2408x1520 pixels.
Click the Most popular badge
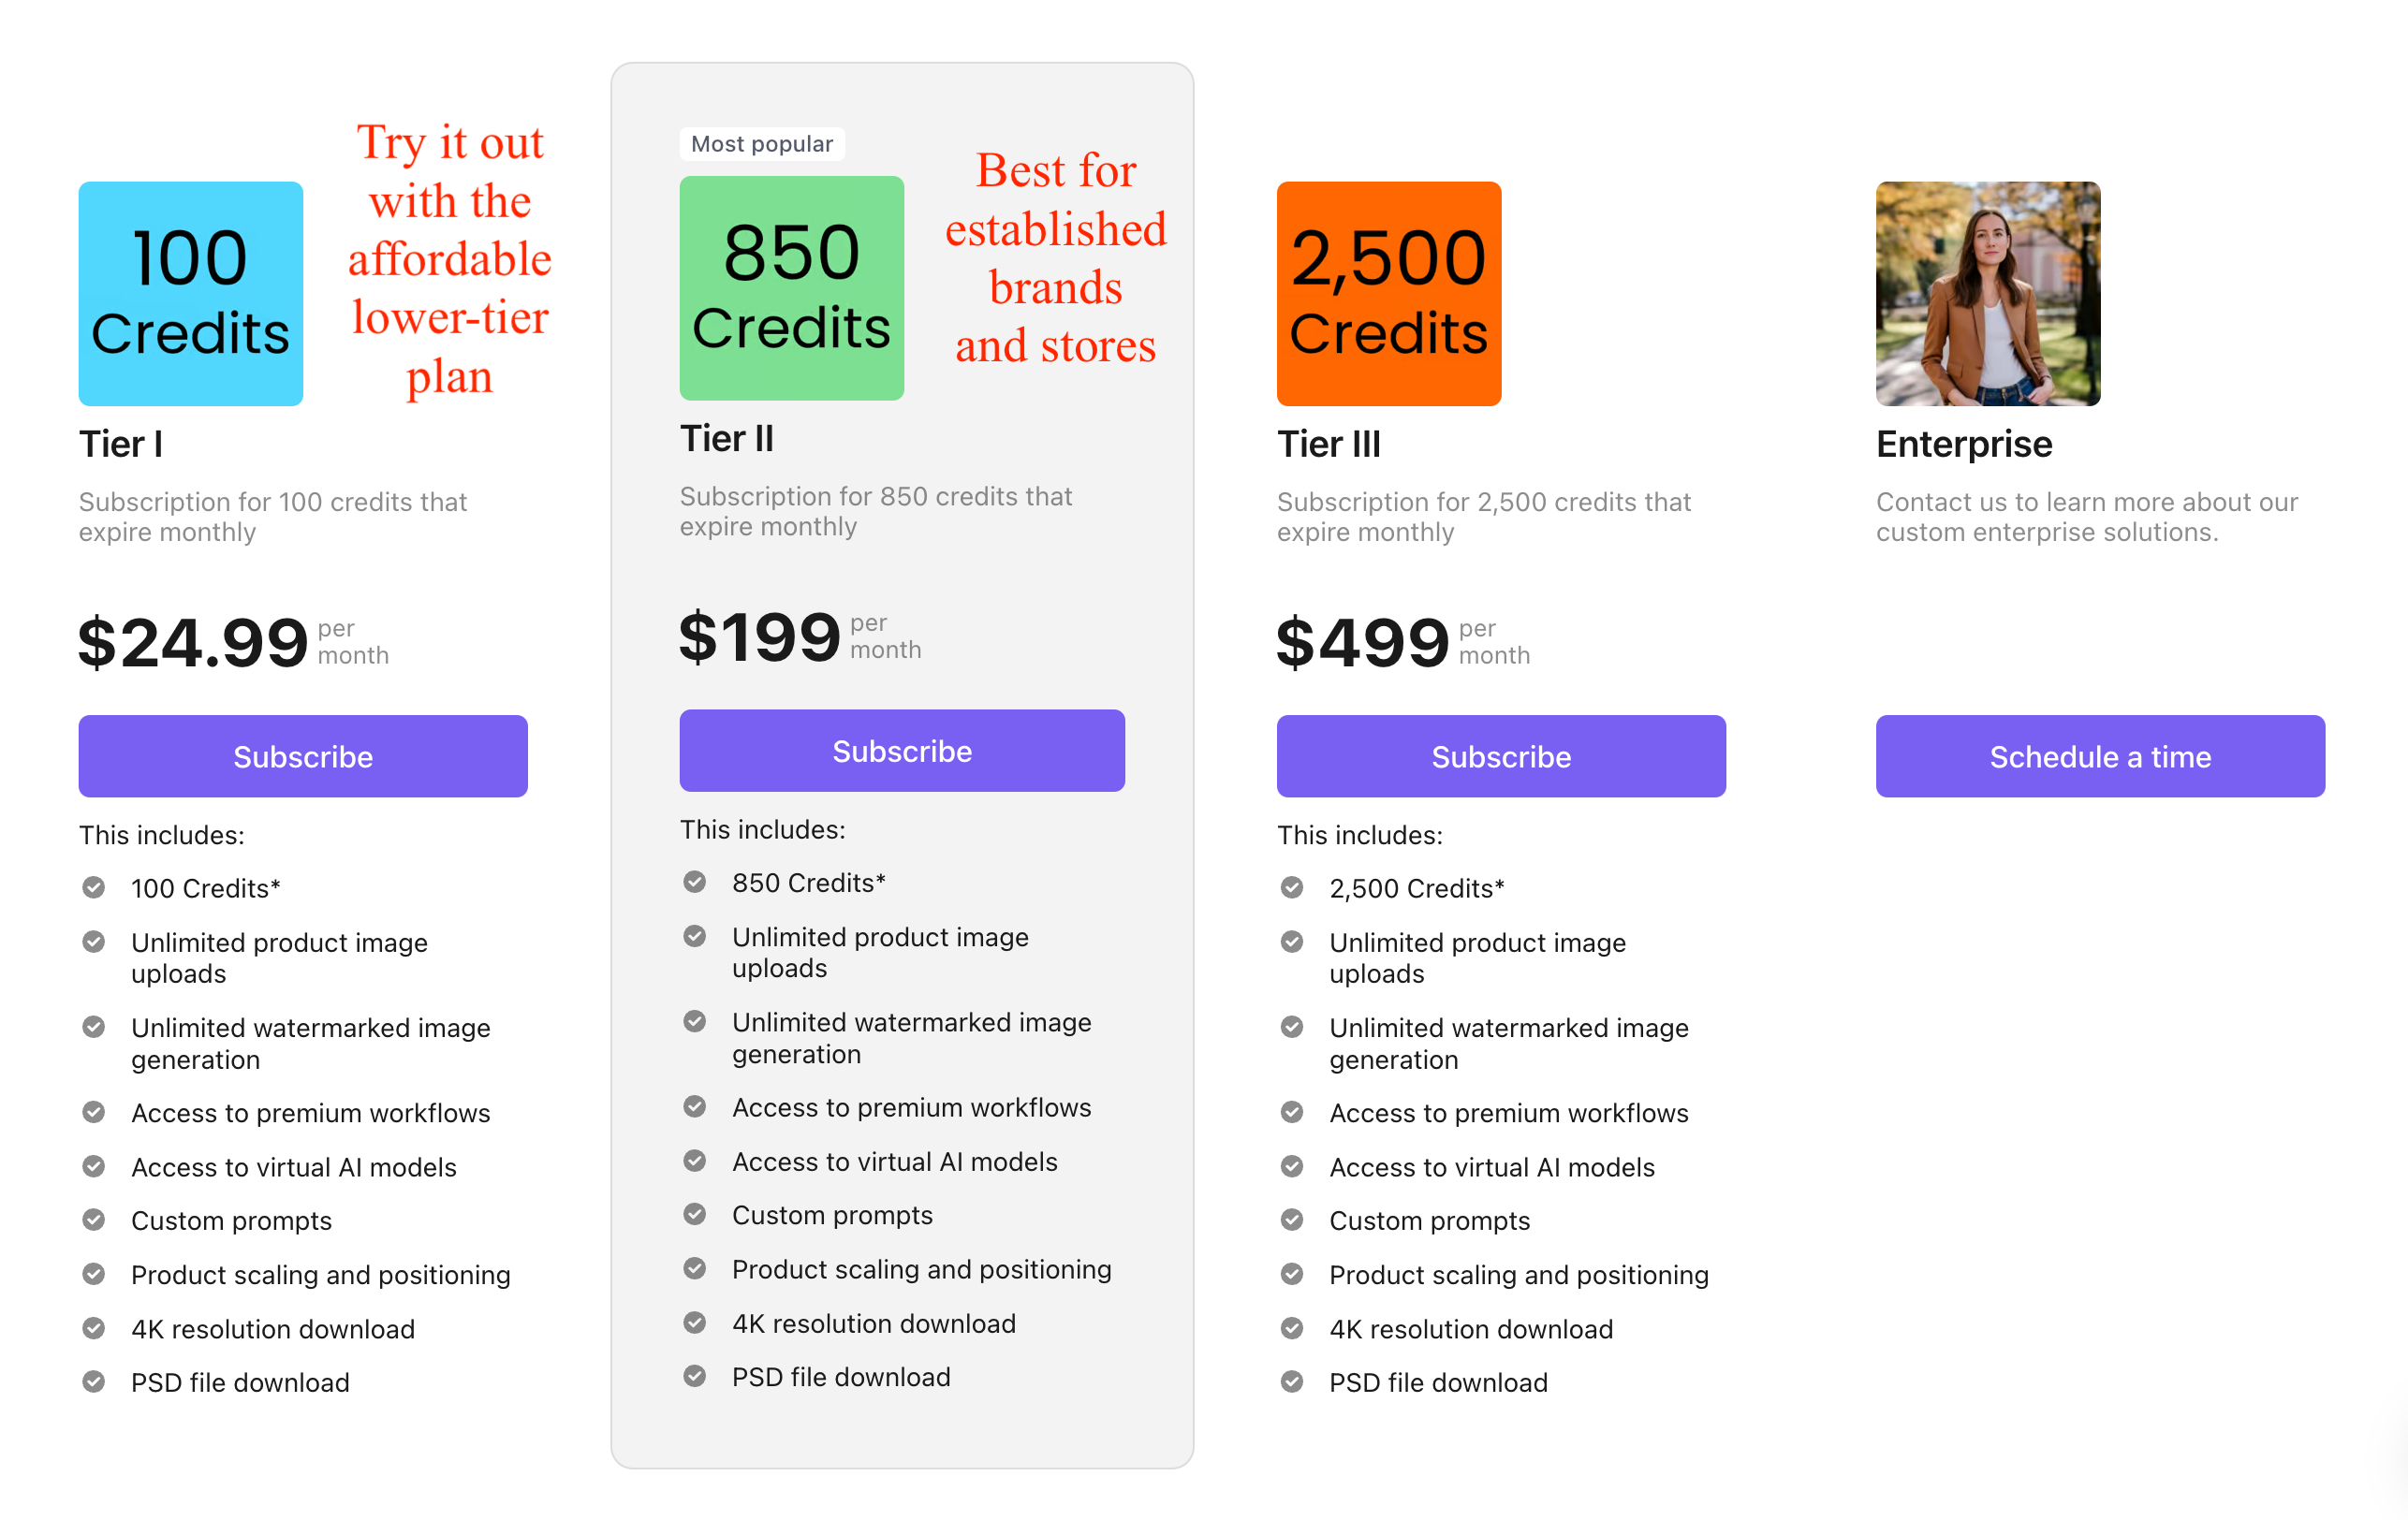tap(762, 144)
